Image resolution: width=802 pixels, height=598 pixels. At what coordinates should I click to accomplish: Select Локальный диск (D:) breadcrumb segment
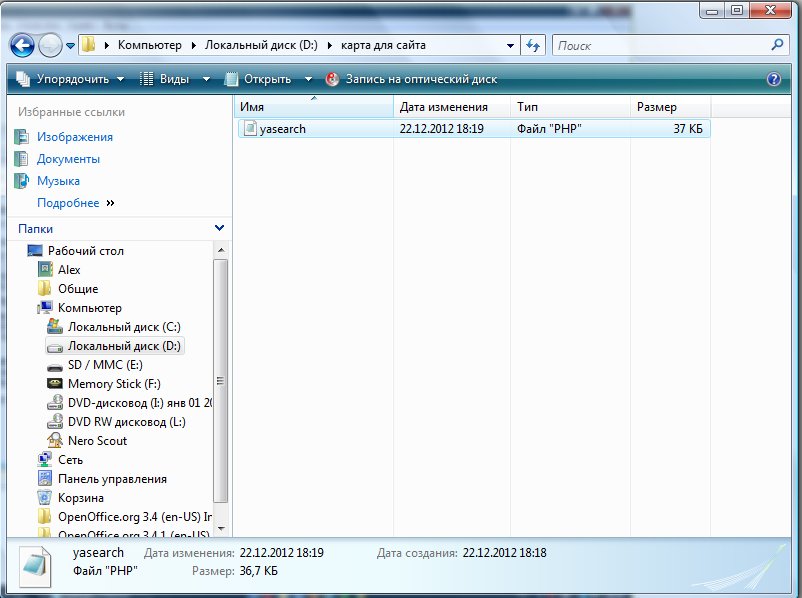tap(261, 45)
